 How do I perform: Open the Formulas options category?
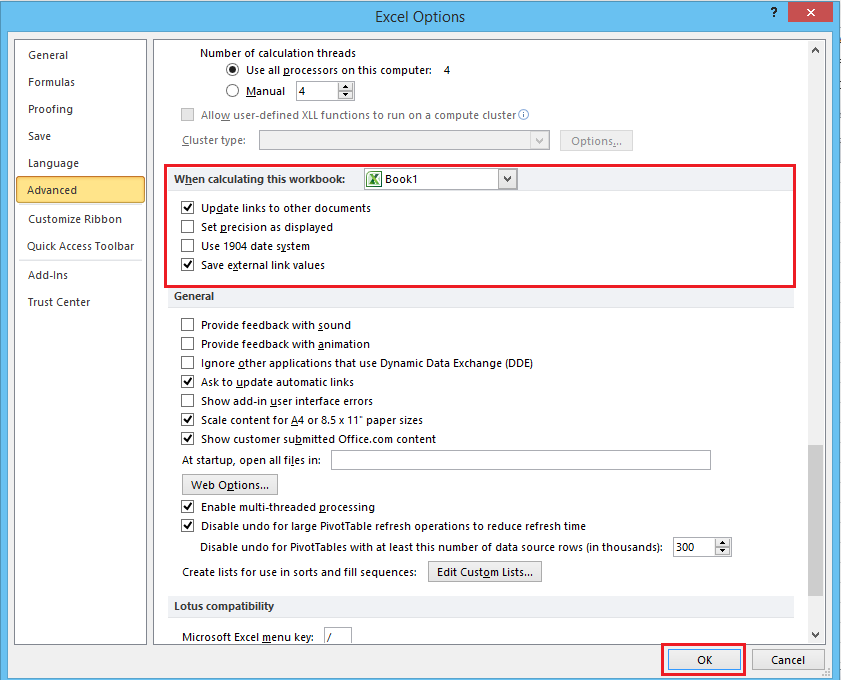click(x=51, y=82)
